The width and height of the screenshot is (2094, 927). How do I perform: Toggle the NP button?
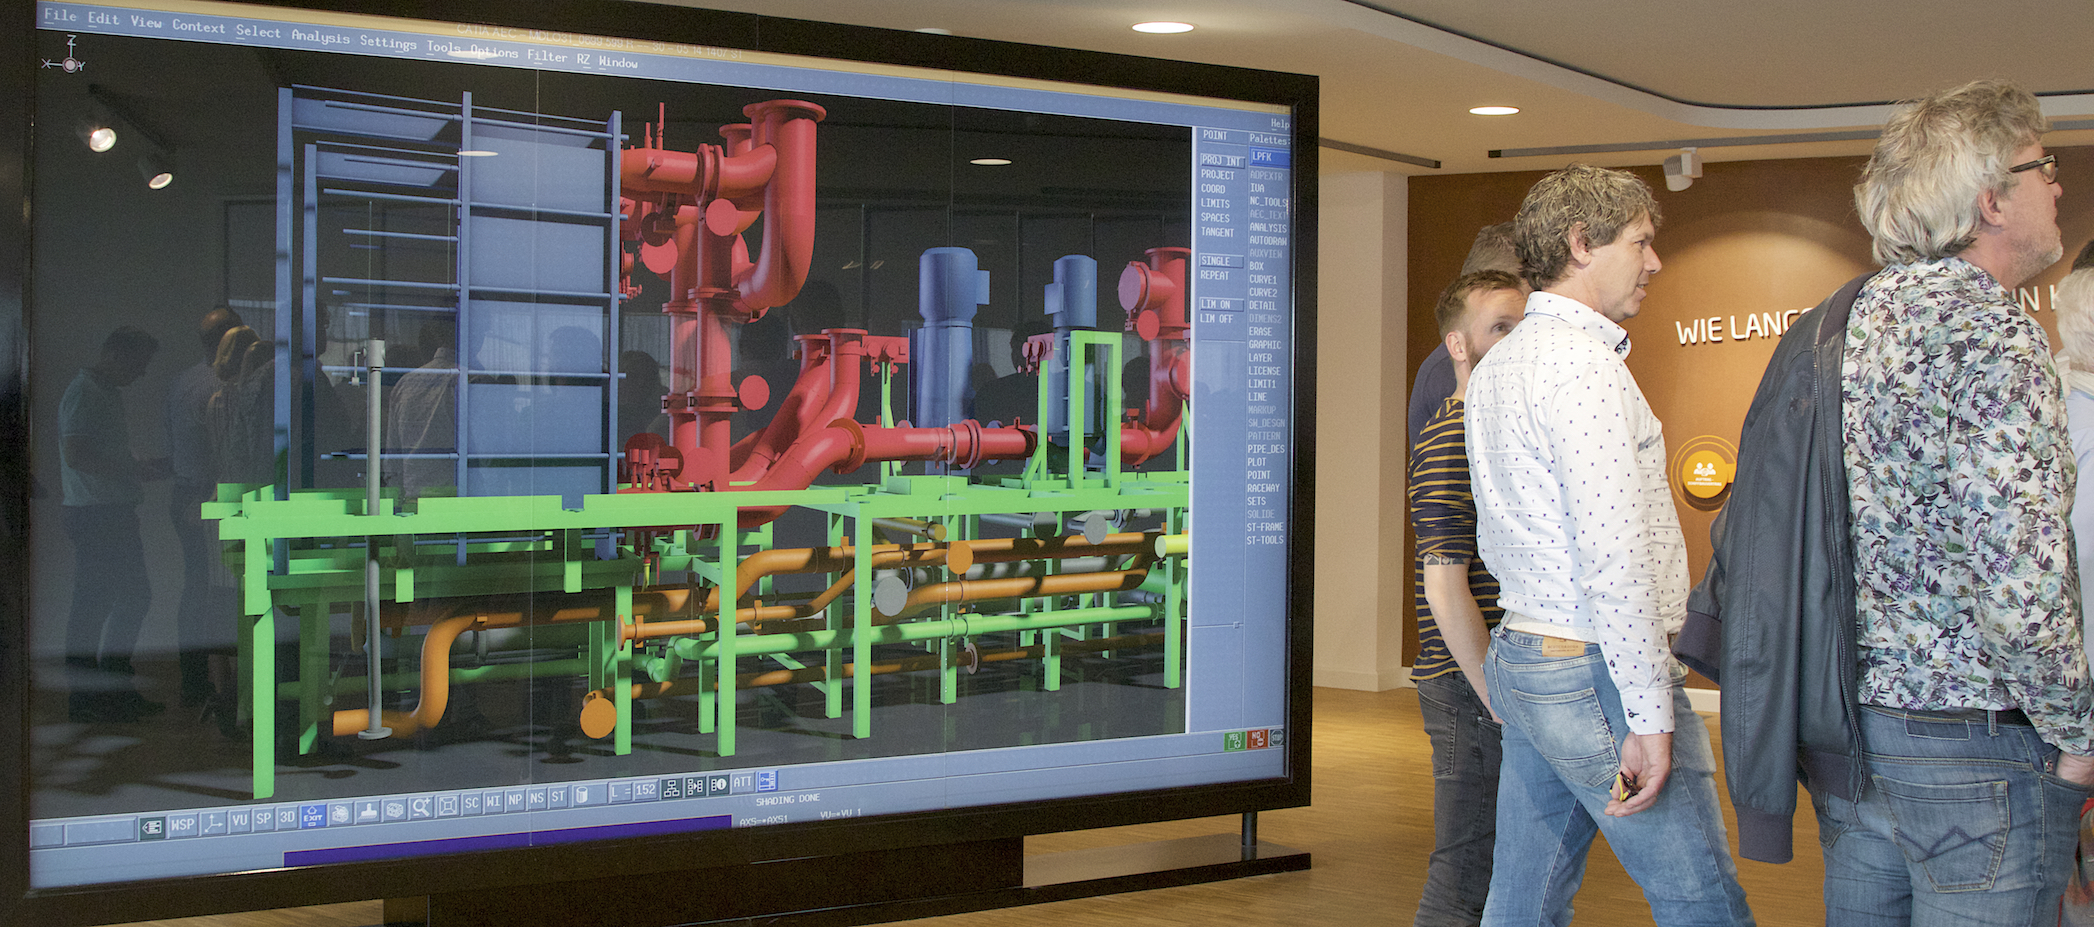(515, 800)
